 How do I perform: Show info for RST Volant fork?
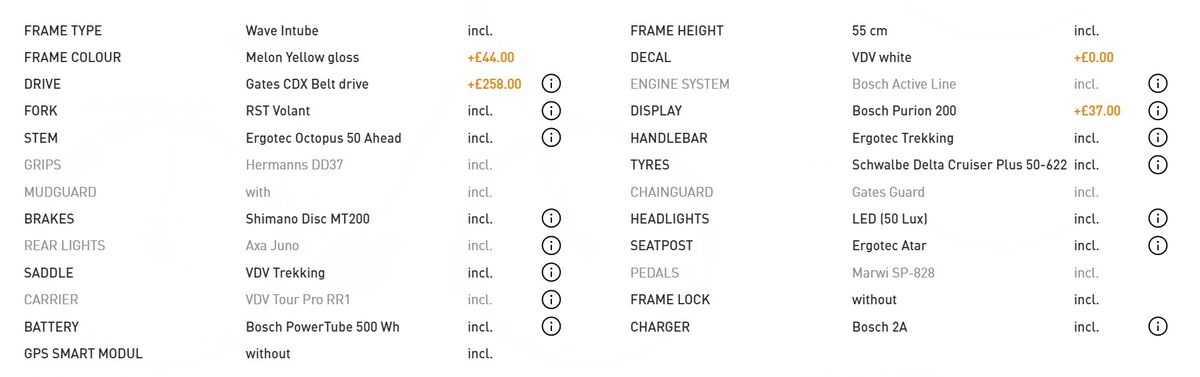pyautogui.click(x=551, y=111)
